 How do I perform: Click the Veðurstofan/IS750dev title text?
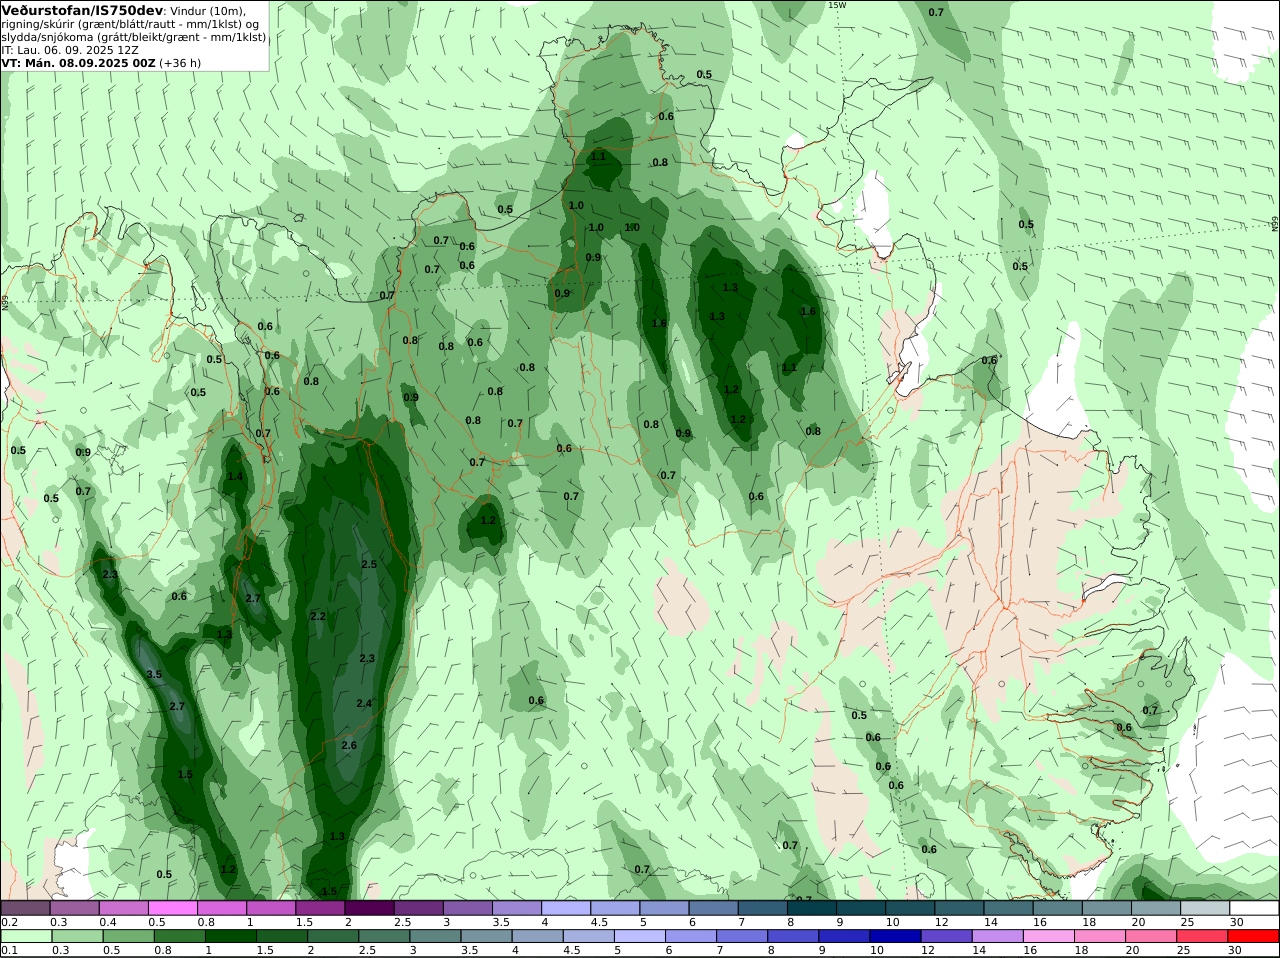click(x=82, y=10)
